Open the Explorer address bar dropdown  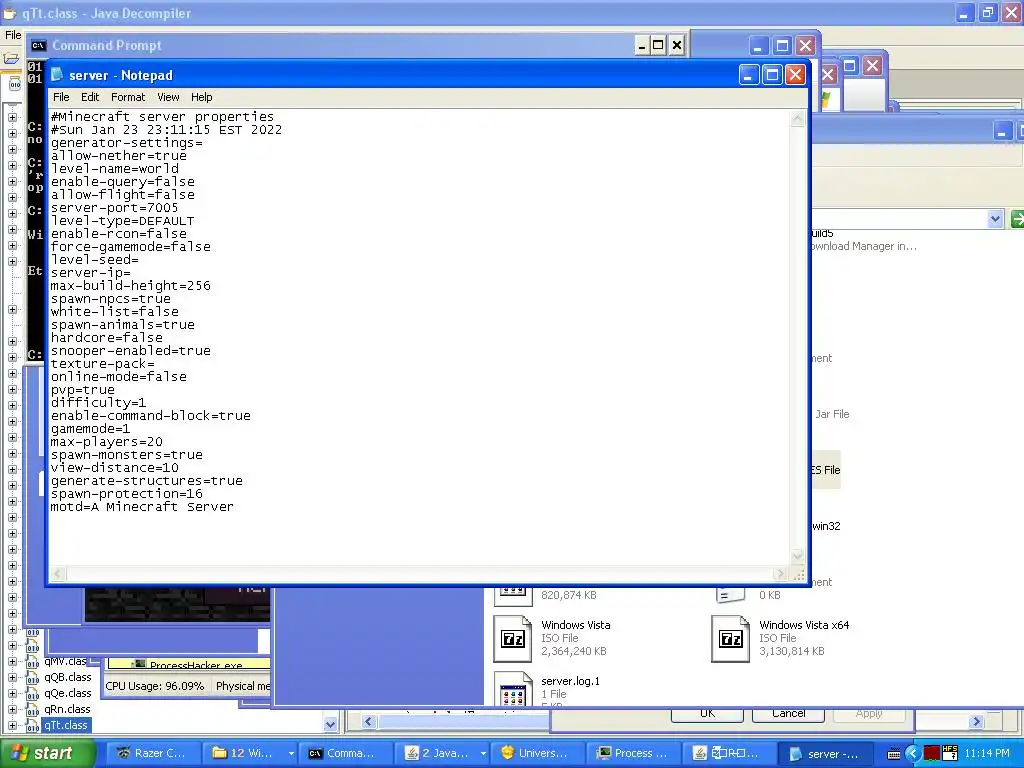point(995,219)
